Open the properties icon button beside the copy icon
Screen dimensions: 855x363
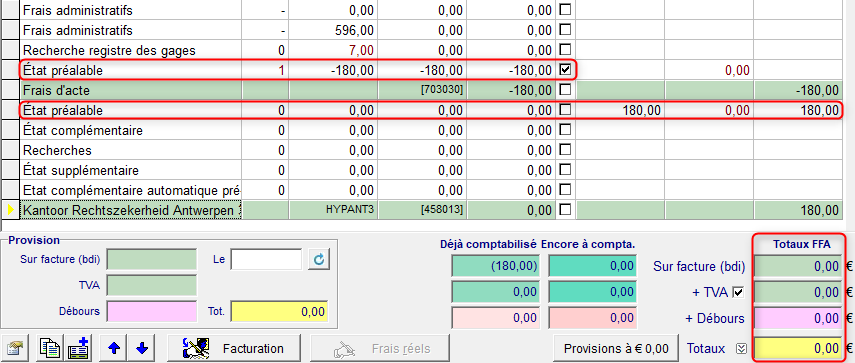click(x=14, y=348)
